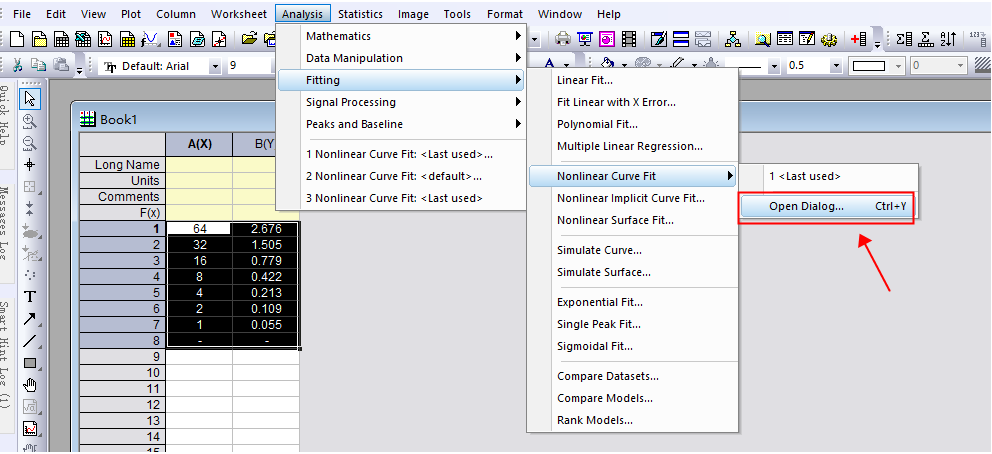992x454 pixels.
Task: Select row header 10
Action: (x=123, y=373)
